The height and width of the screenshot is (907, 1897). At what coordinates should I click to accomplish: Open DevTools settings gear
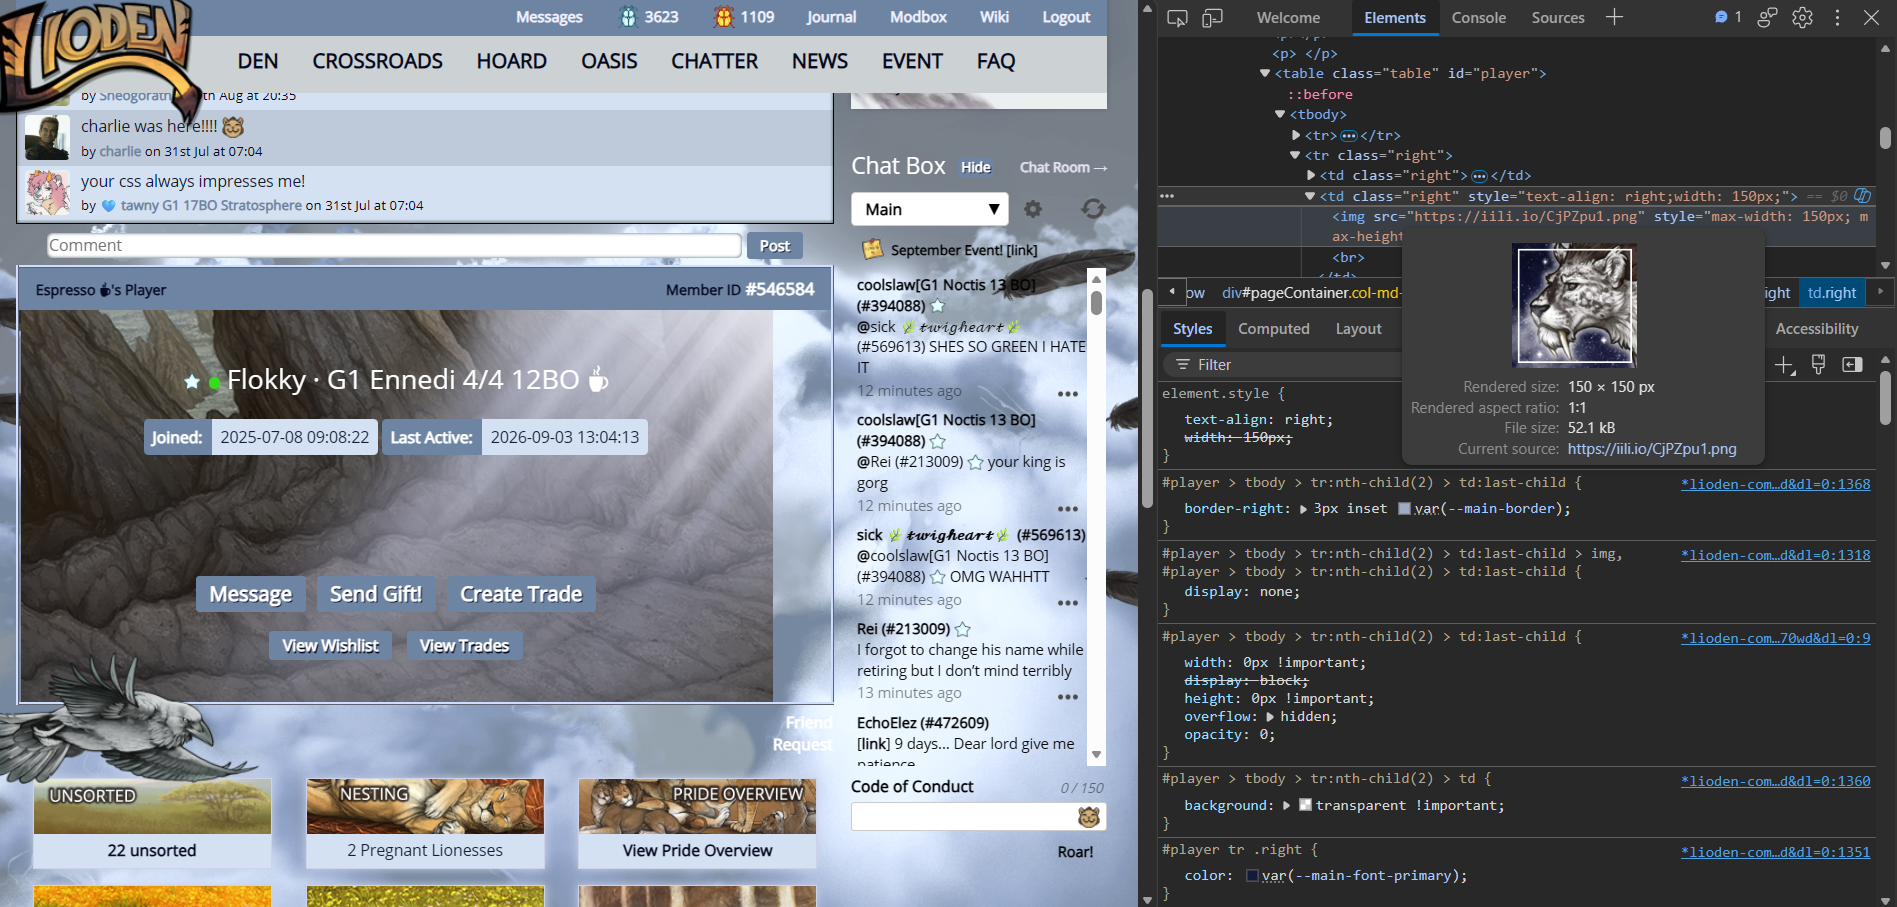(x=1802, y=18)
